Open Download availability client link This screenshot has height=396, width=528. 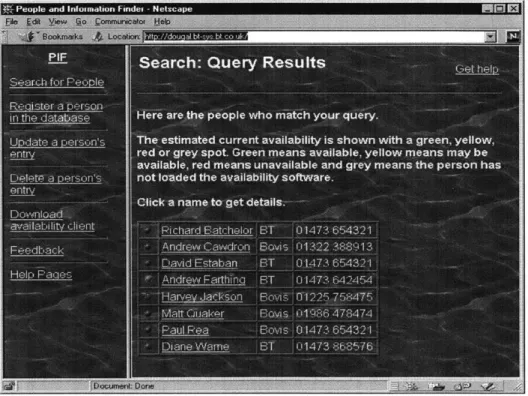[x=52, y=220]
